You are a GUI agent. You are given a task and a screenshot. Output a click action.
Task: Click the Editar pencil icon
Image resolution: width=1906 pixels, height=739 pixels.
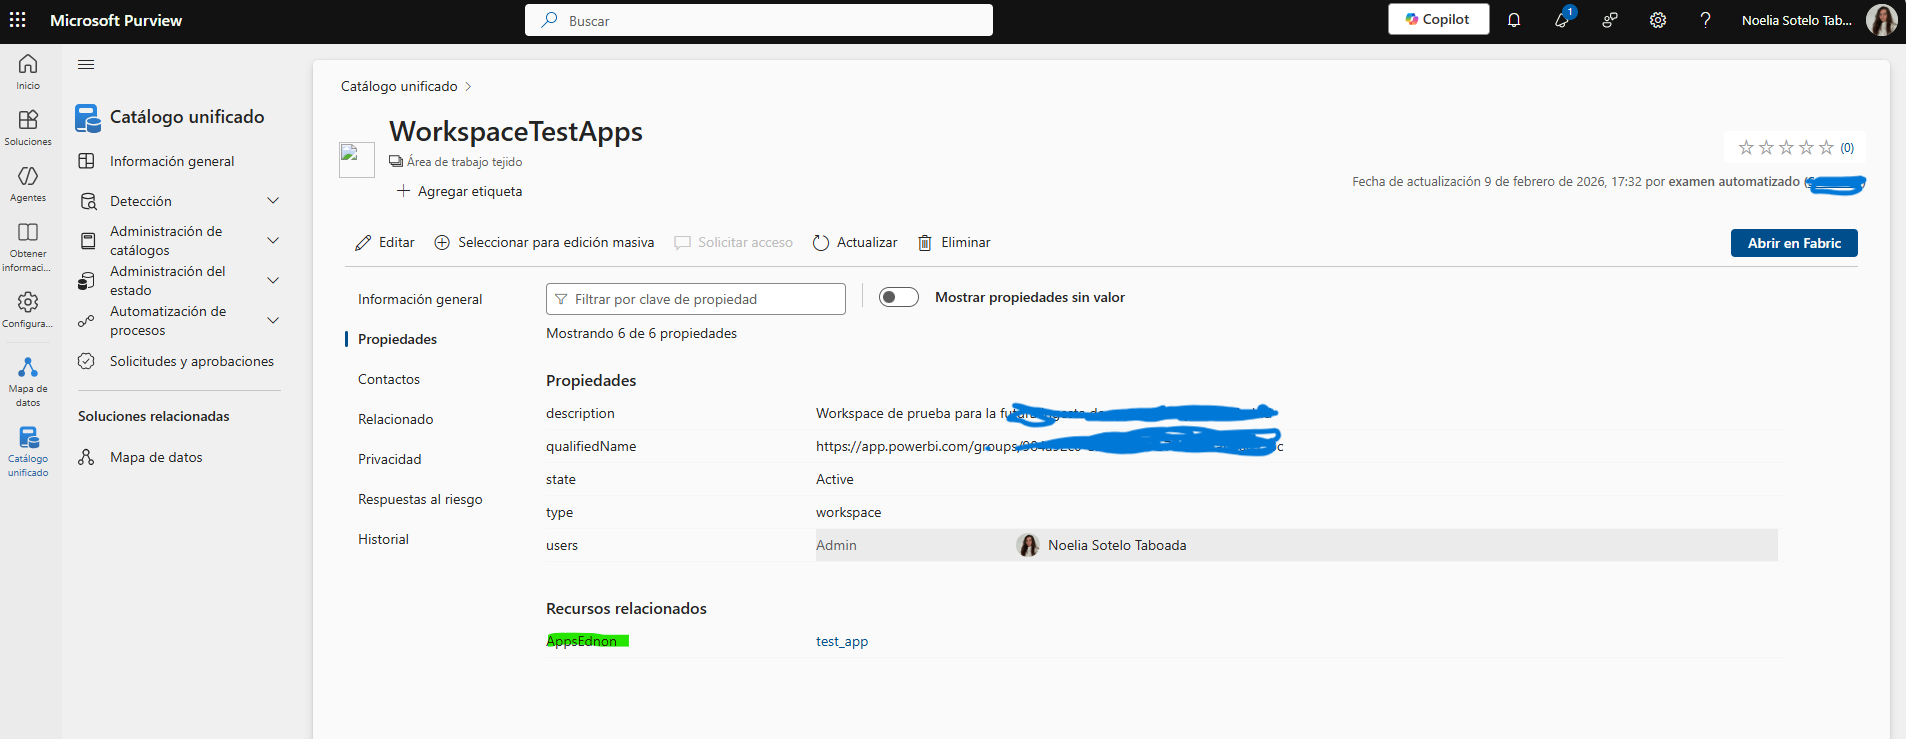363,243
